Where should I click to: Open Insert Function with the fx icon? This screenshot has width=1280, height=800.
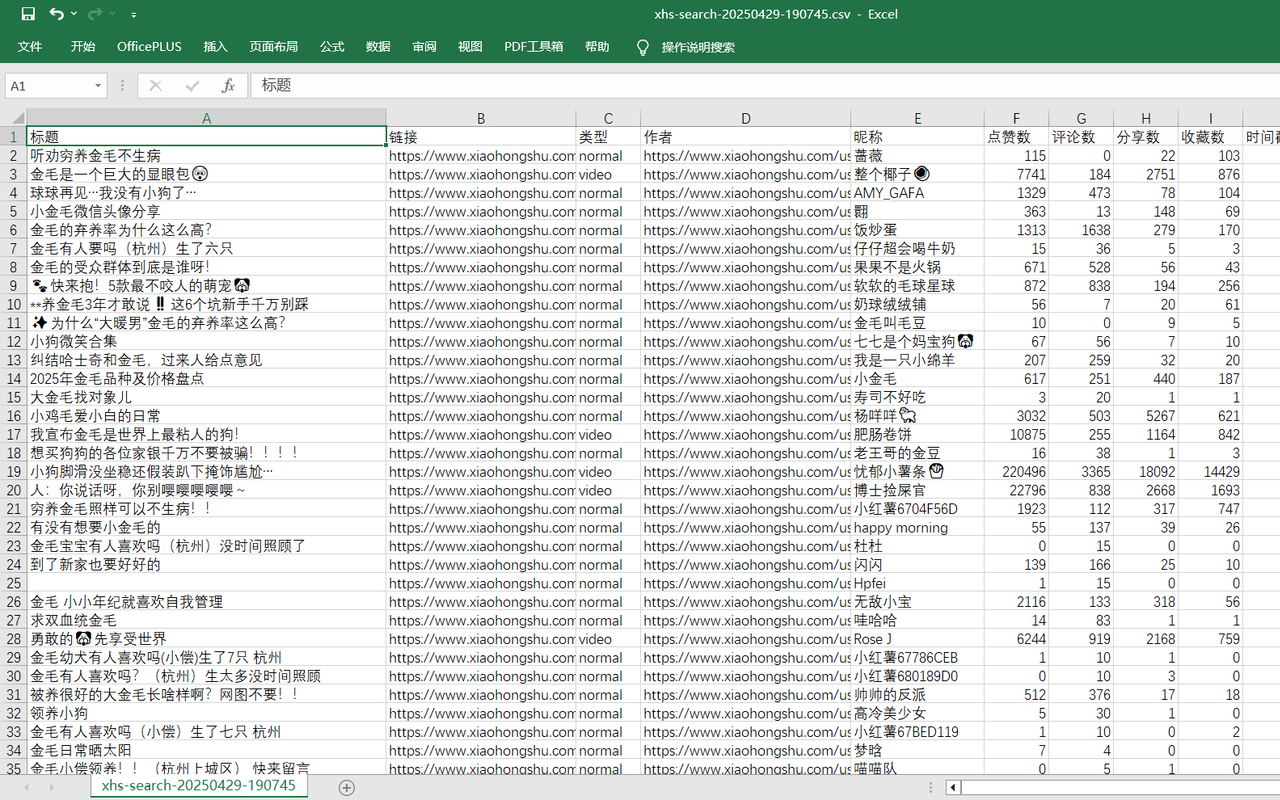pos(228,85)
